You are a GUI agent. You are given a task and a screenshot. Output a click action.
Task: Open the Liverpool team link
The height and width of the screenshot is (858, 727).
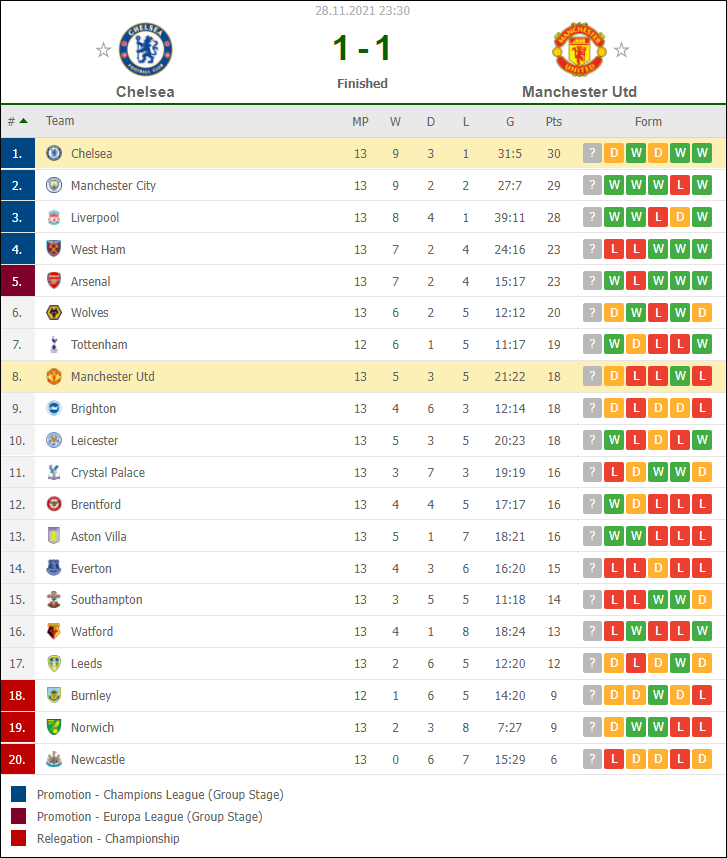pyautogui.click(x=95, y=218)
